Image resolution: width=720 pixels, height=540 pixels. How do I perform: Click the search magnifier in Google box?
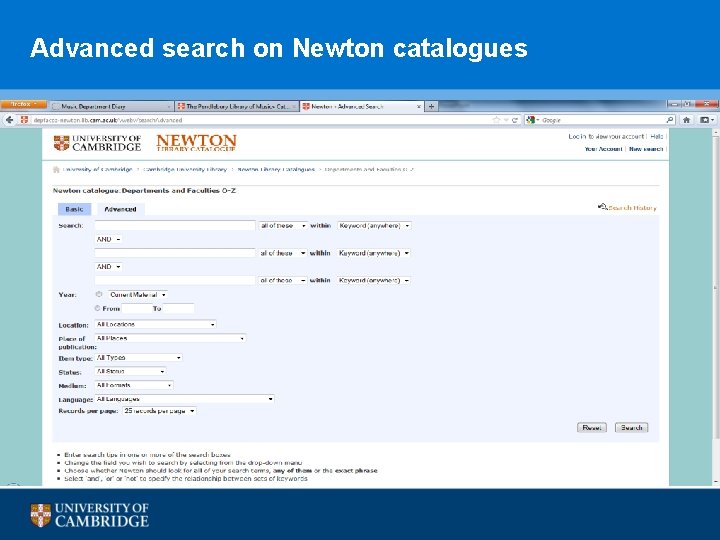[x=670, y=120]
